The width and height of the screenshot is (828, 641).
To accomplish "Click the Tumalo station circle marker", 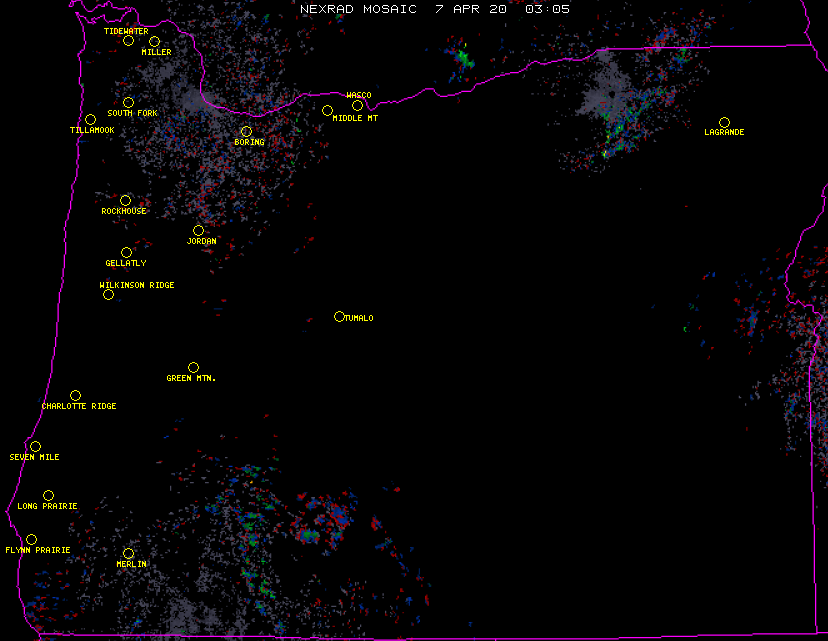I will point(339,317).
